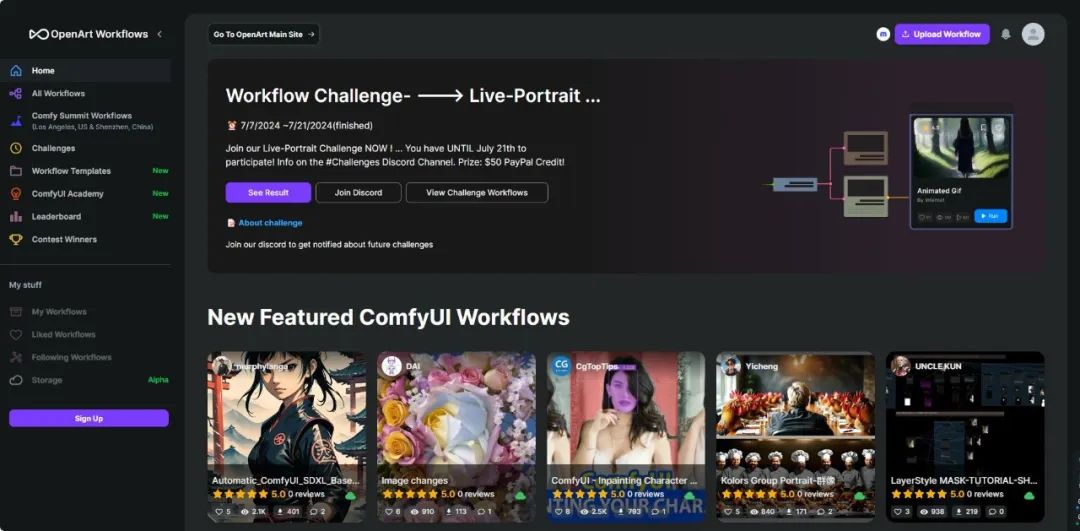Click View Challenge Workflows button
Image resolution: width=1080 pixels, height=531 pixels.
pyautogui.click(x=477, y=192)
